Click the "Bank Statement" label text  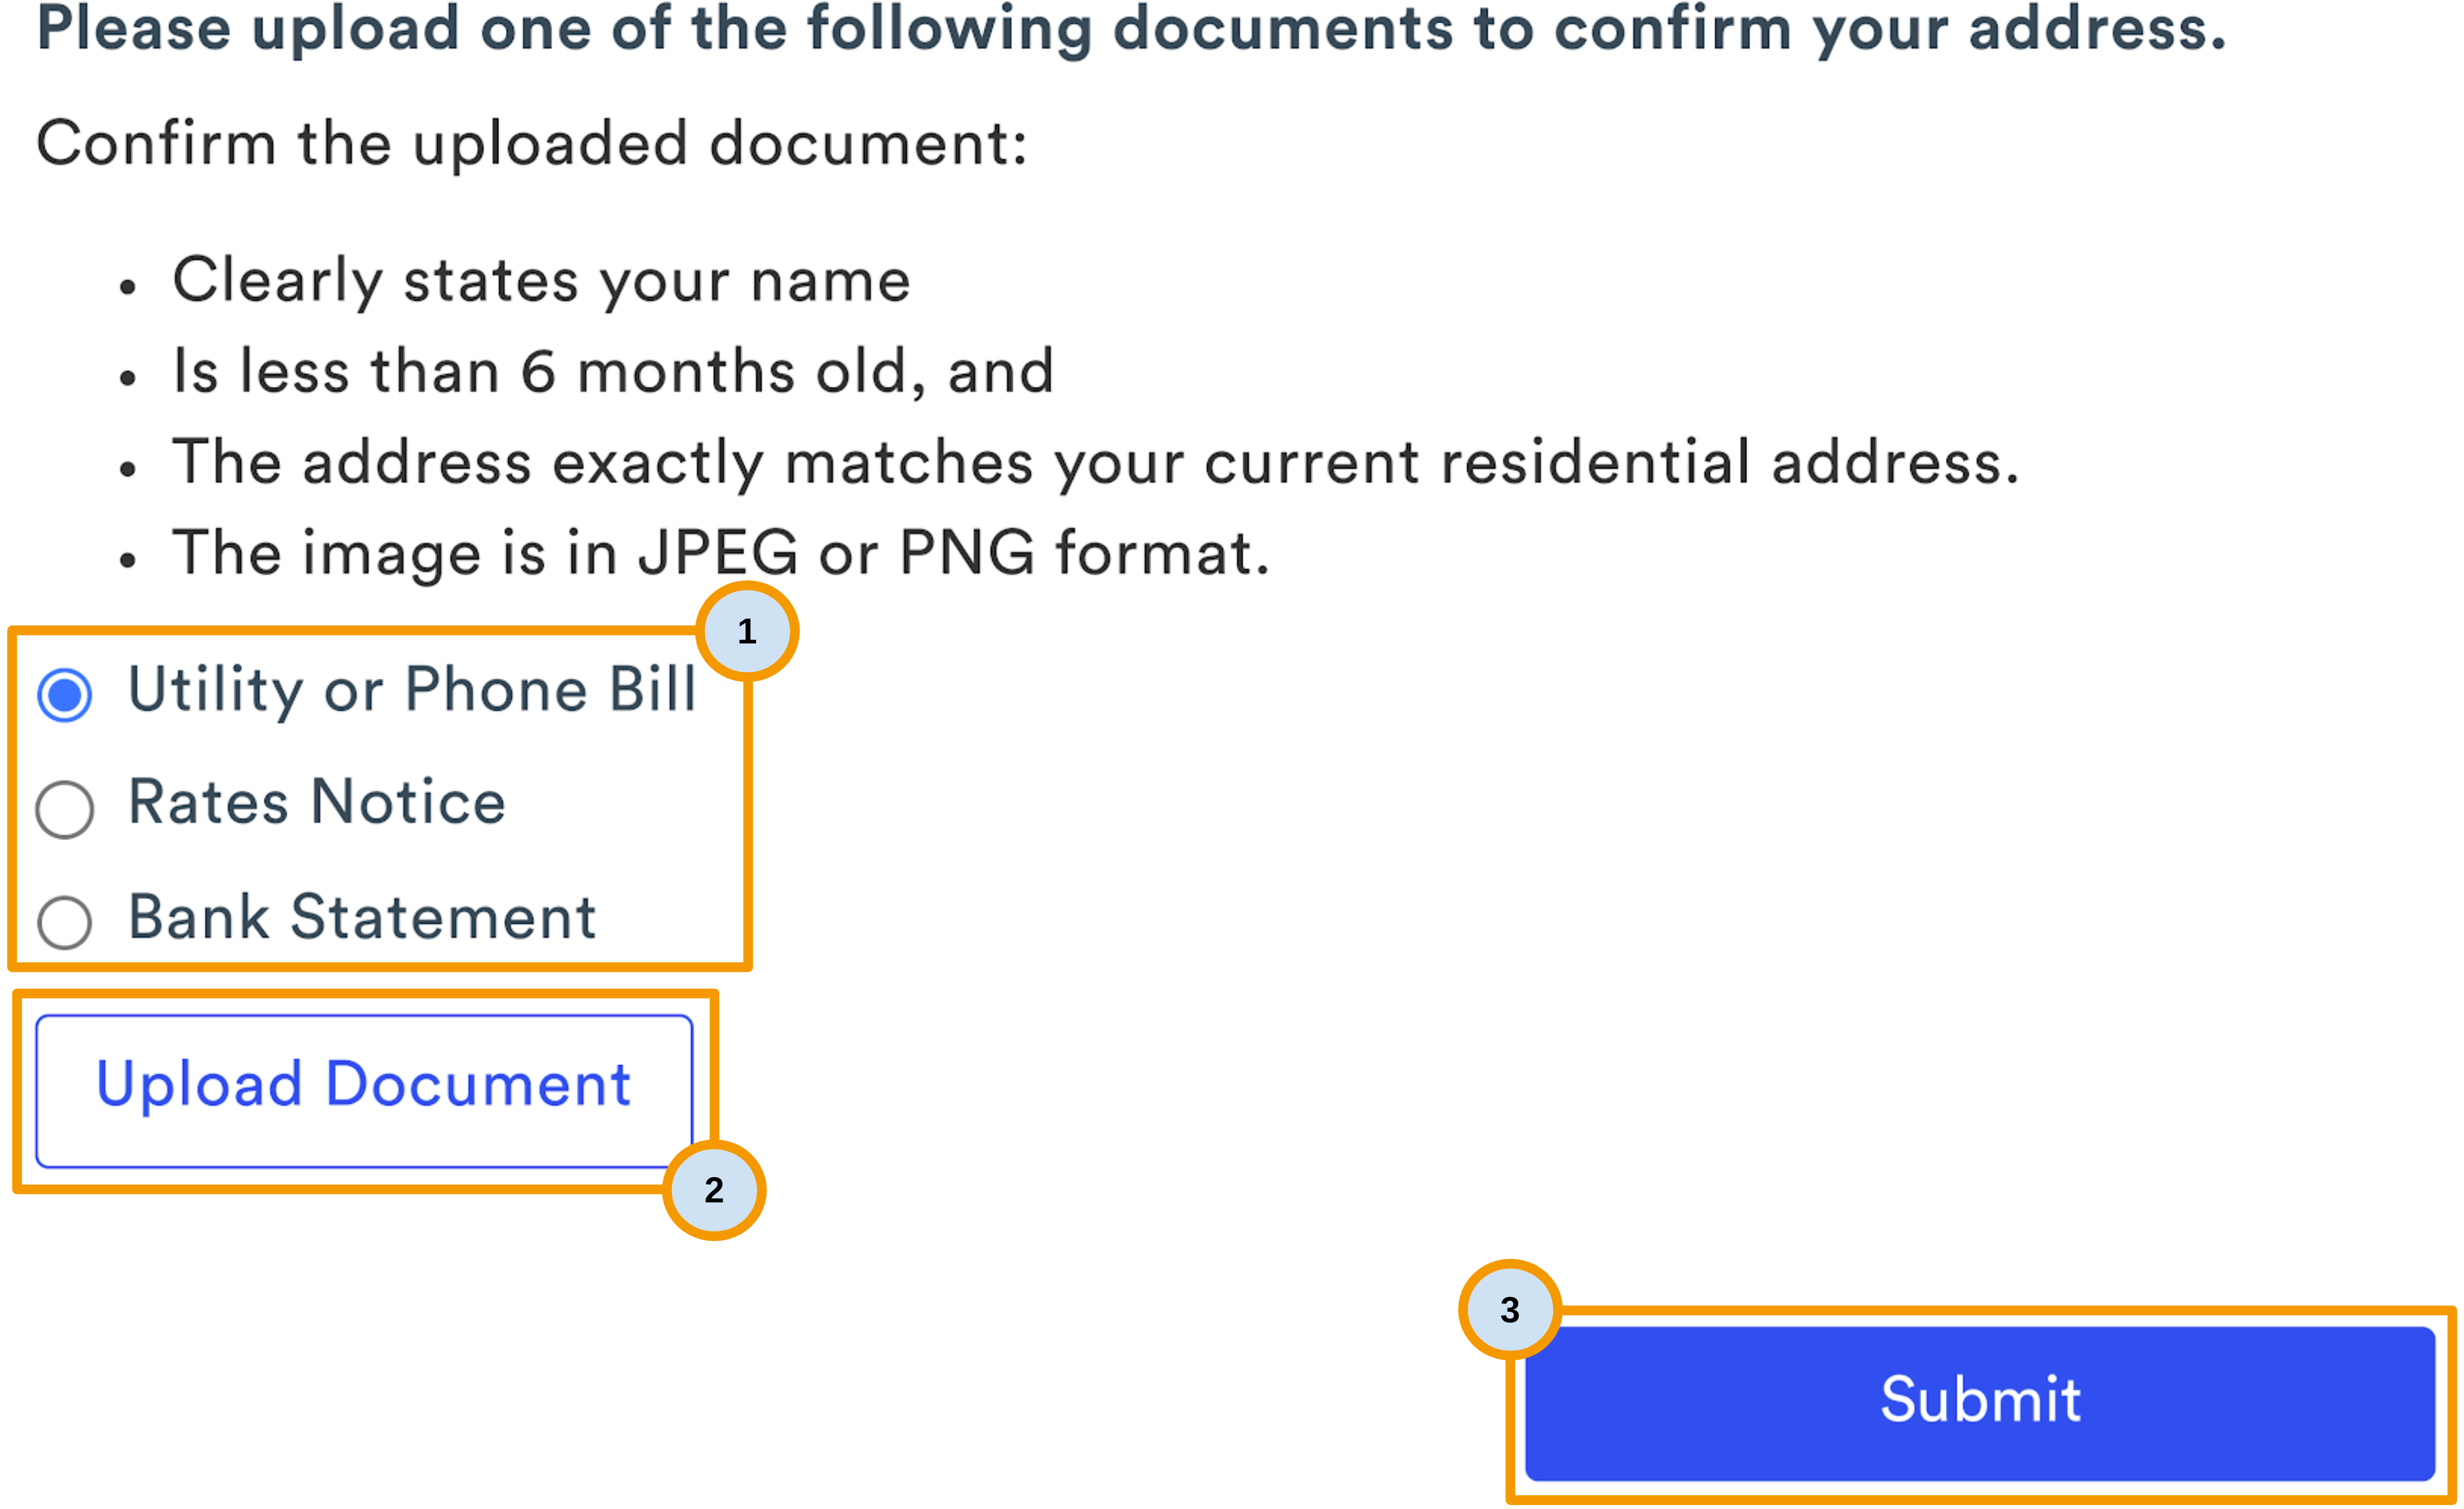362,917
